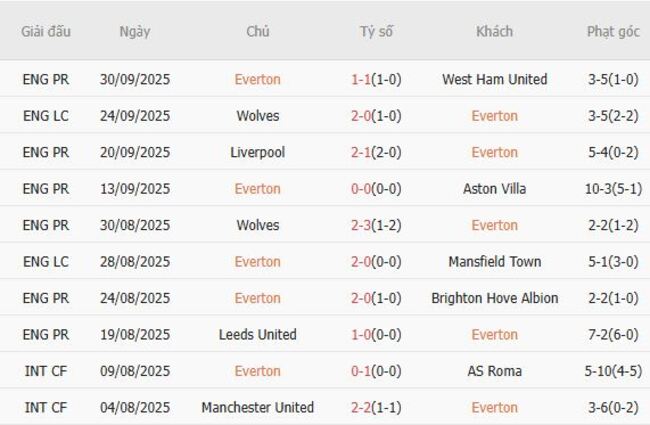This screenshot has width=650, height=425.
Task: Open Brighton Hove Albion team link
Action: (x=494, y=298)
